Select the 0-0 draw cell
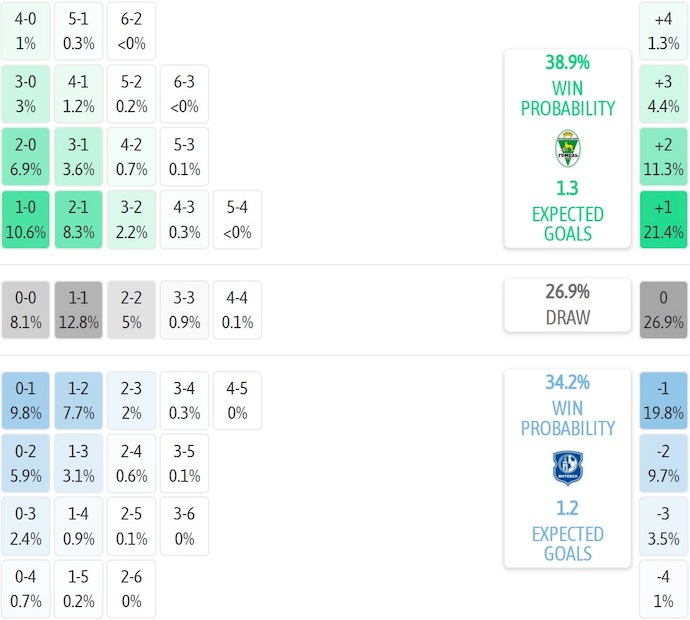690x620 pixels. coord(25,310)
